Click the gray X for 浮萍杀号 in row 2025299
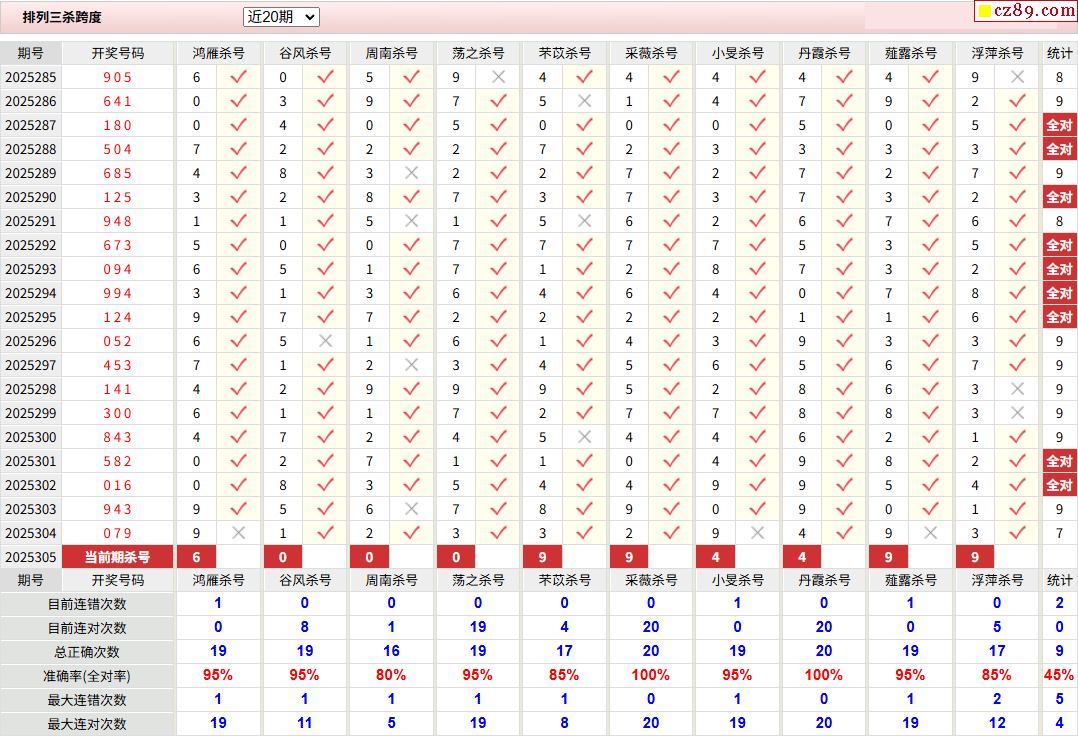Image resolution: width=1078 pixels, height=740 pixels. (x=1018, y=413)
